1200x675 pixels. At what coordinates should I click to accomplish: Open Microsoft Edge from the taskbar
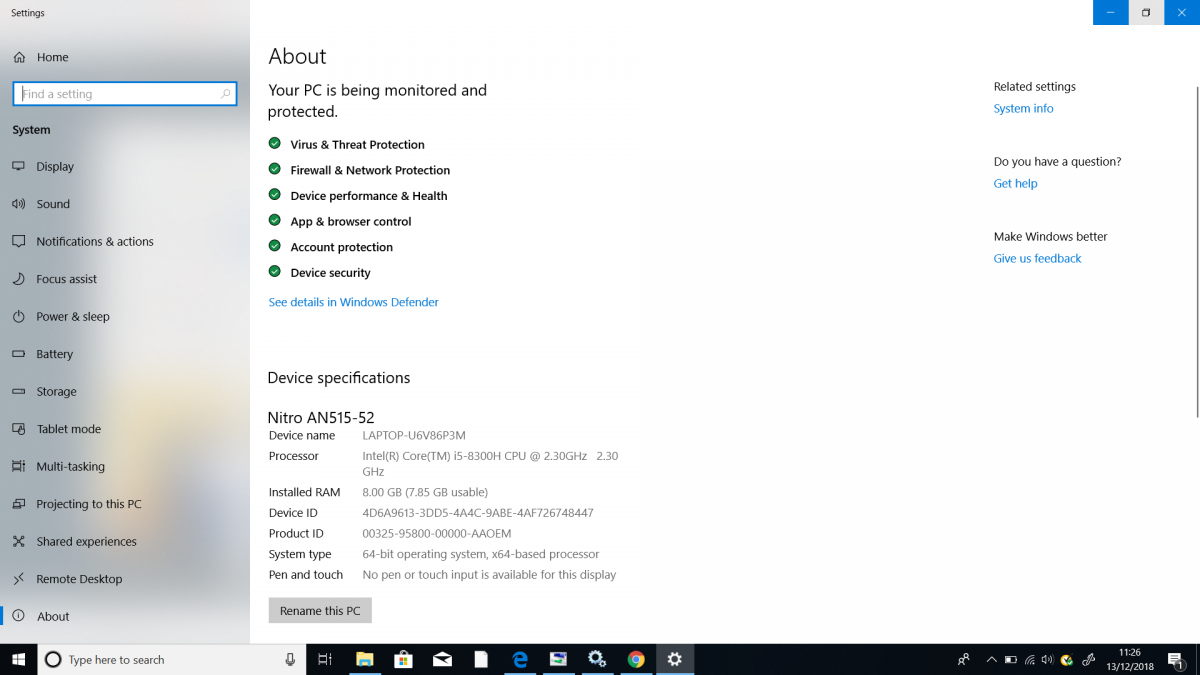[x=520, y=660]
